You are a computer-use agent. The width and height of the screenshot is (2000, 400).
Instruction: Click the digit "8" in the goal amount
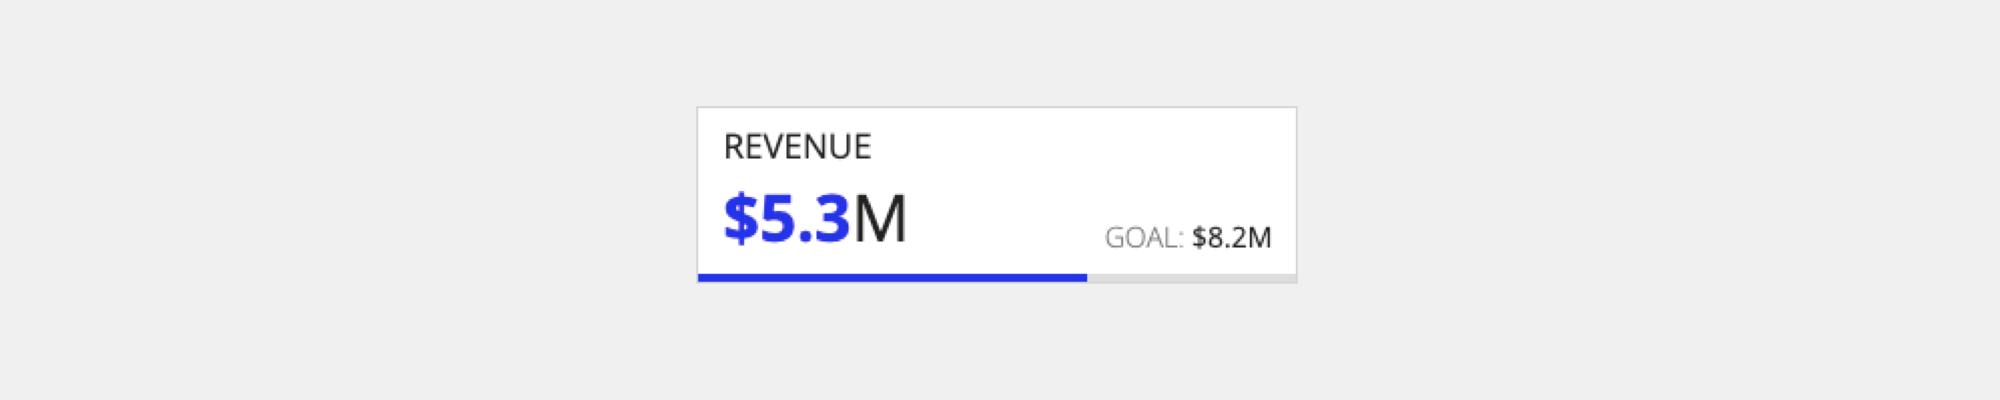(x=1216, y=238)
